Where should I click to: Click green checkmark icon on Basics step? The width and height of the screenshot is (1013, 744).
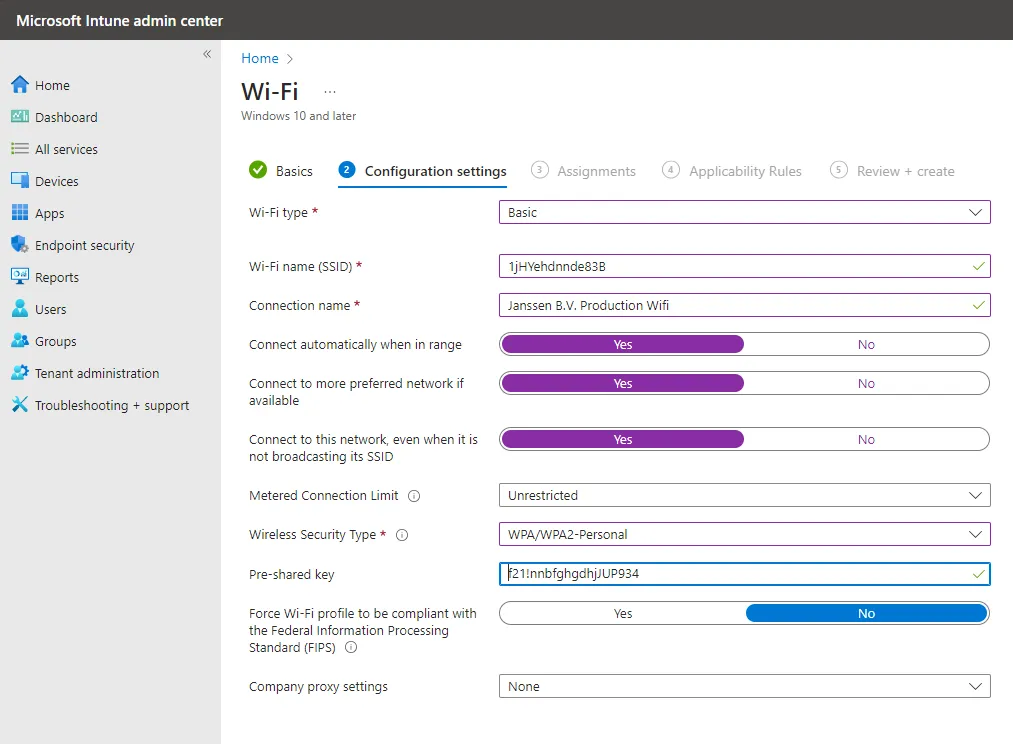[258, 170]
